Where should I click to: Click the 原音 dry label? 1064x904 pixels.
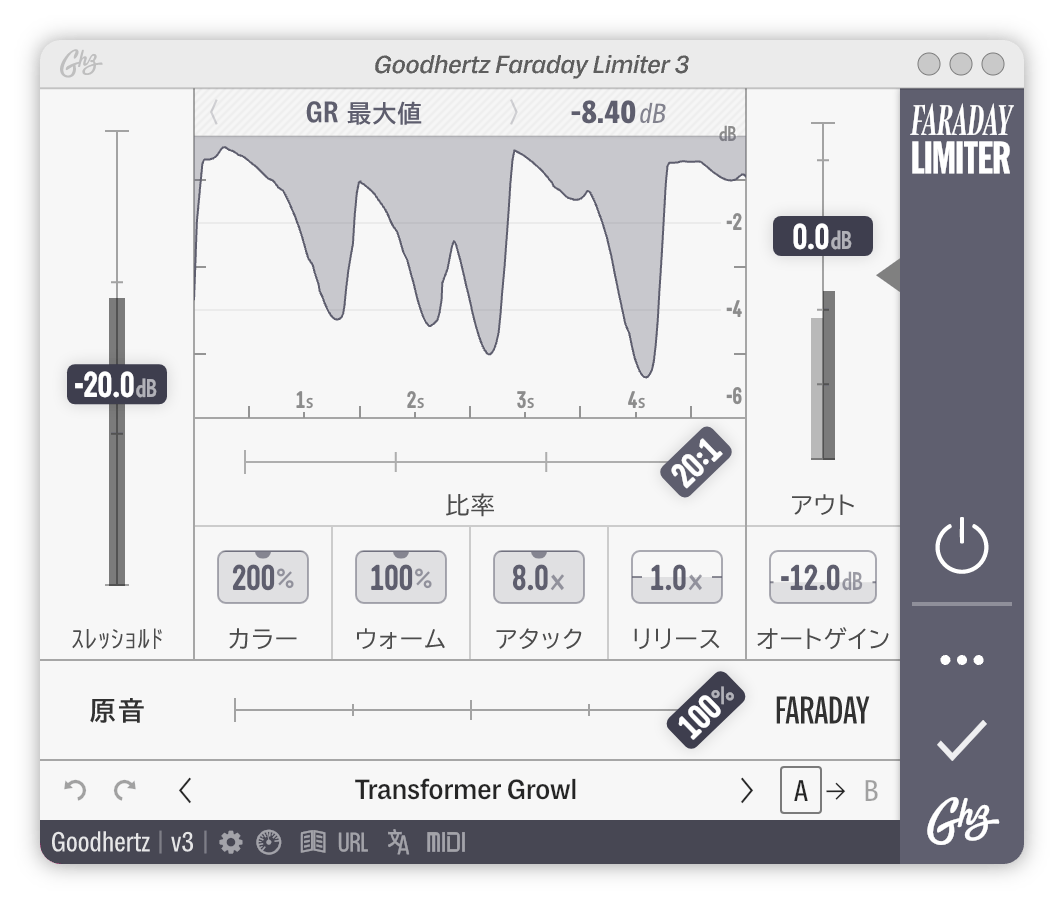(x=117, y=711)
